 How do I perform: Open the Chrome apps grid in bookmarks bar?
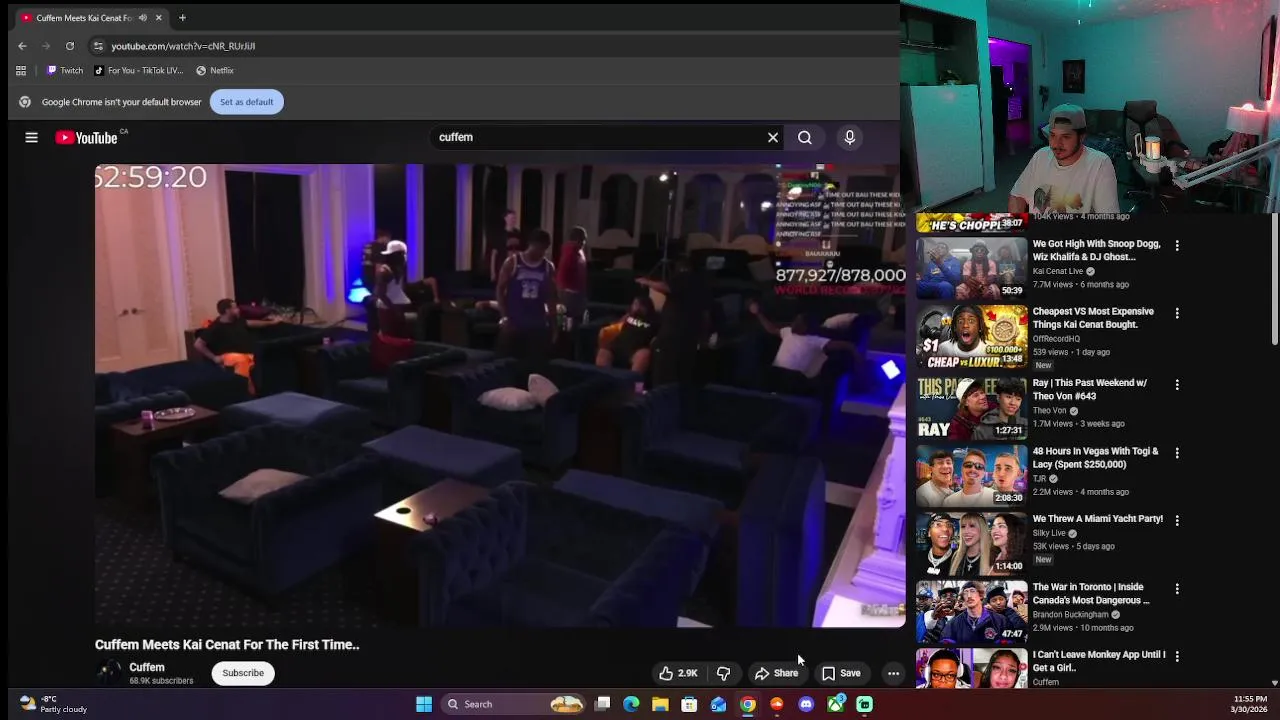coord(21,71)
